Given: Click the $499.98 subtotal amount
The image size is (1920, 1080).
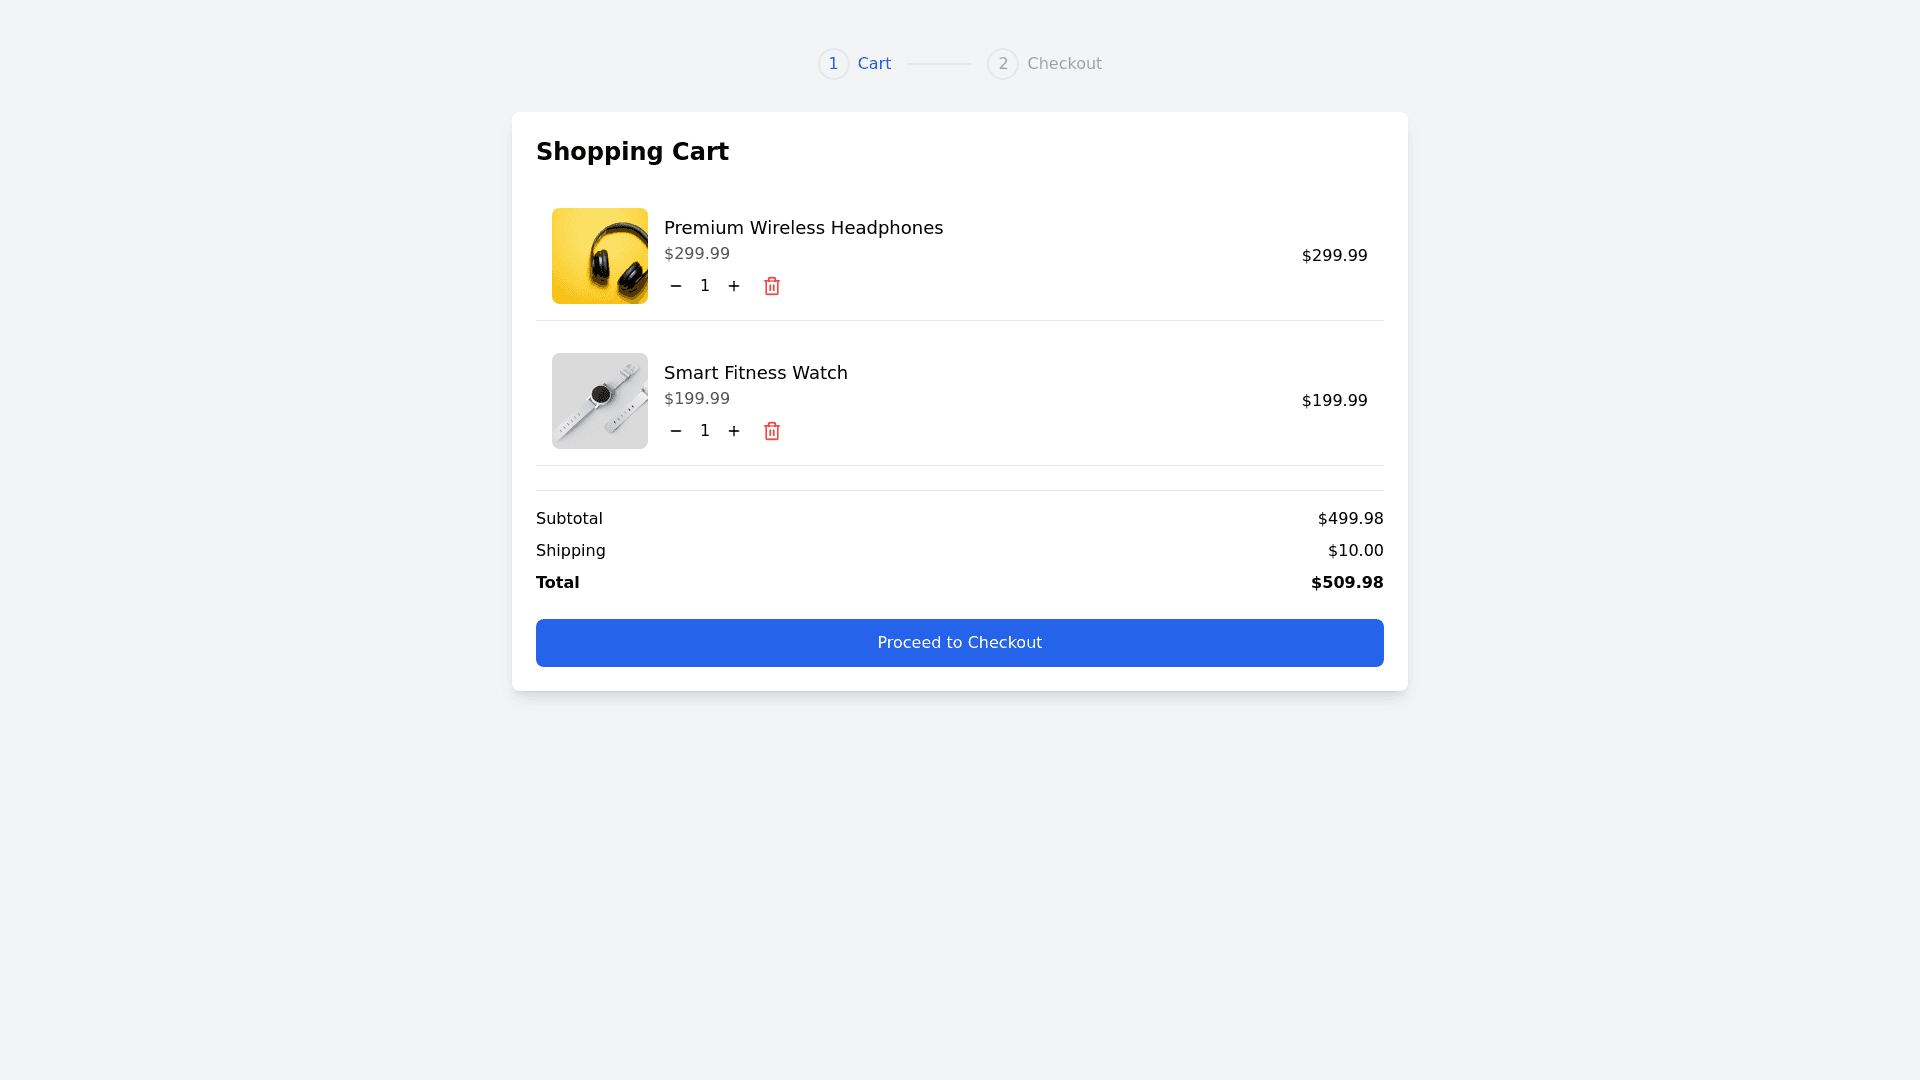Looking at the screenshot, I should click(1350, 519).
